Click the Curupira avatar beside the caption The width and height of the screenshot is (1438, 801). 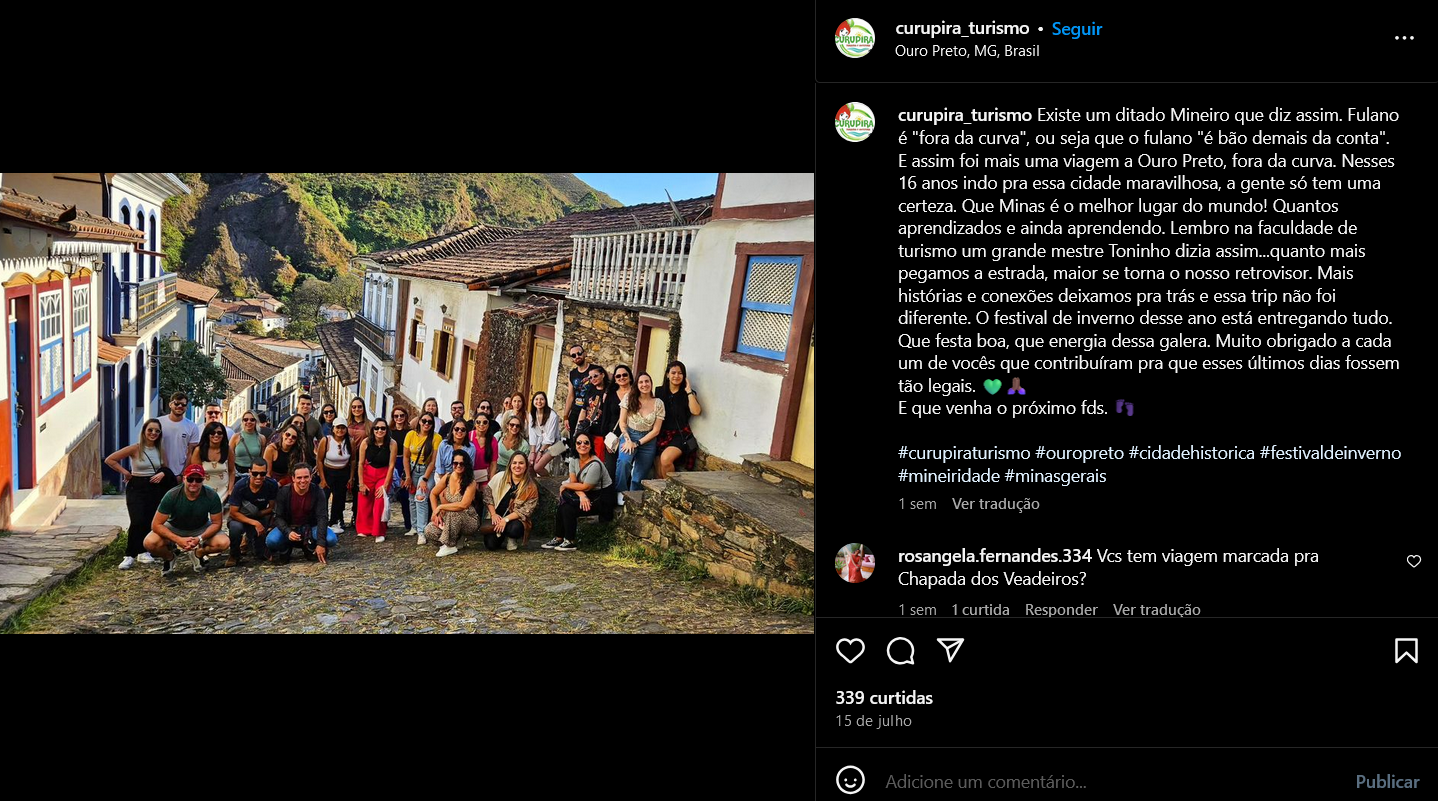tap(855, 122)
